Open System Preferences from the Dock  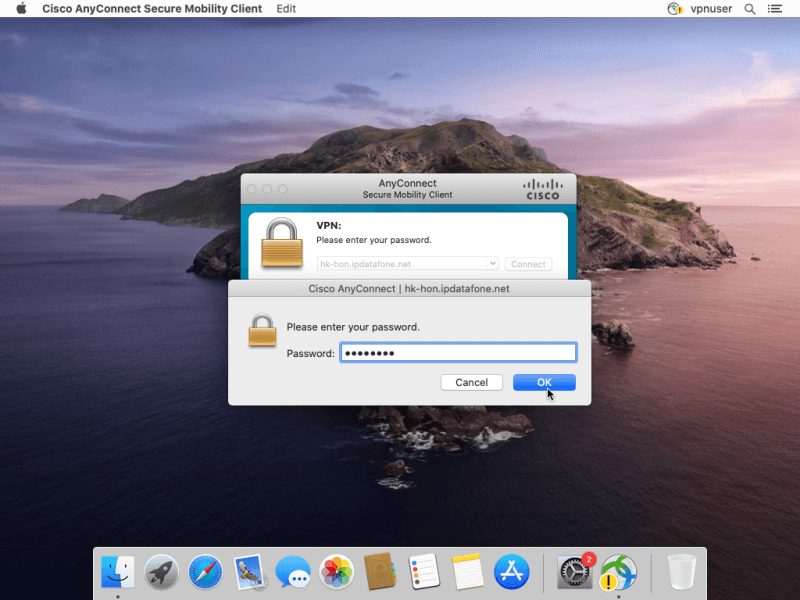(x=575, y=573)
